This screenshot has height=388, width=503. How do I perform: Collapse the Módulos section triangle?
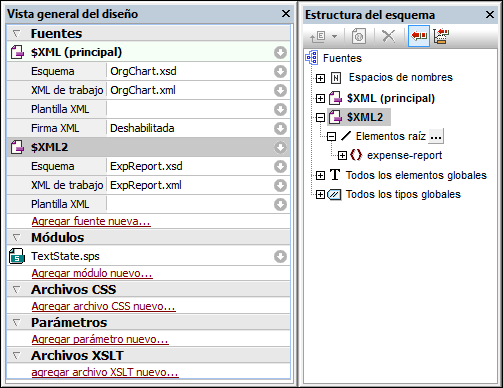[x=16, y=237]
